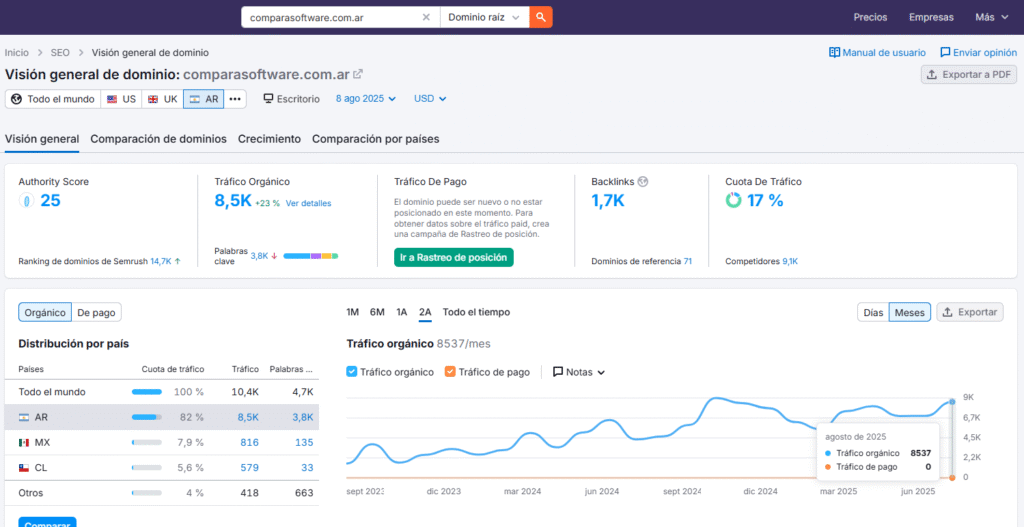Viewport: 1024px width, 527px height.
Task: Select Todo el mundo database
Action: point(53,99)
